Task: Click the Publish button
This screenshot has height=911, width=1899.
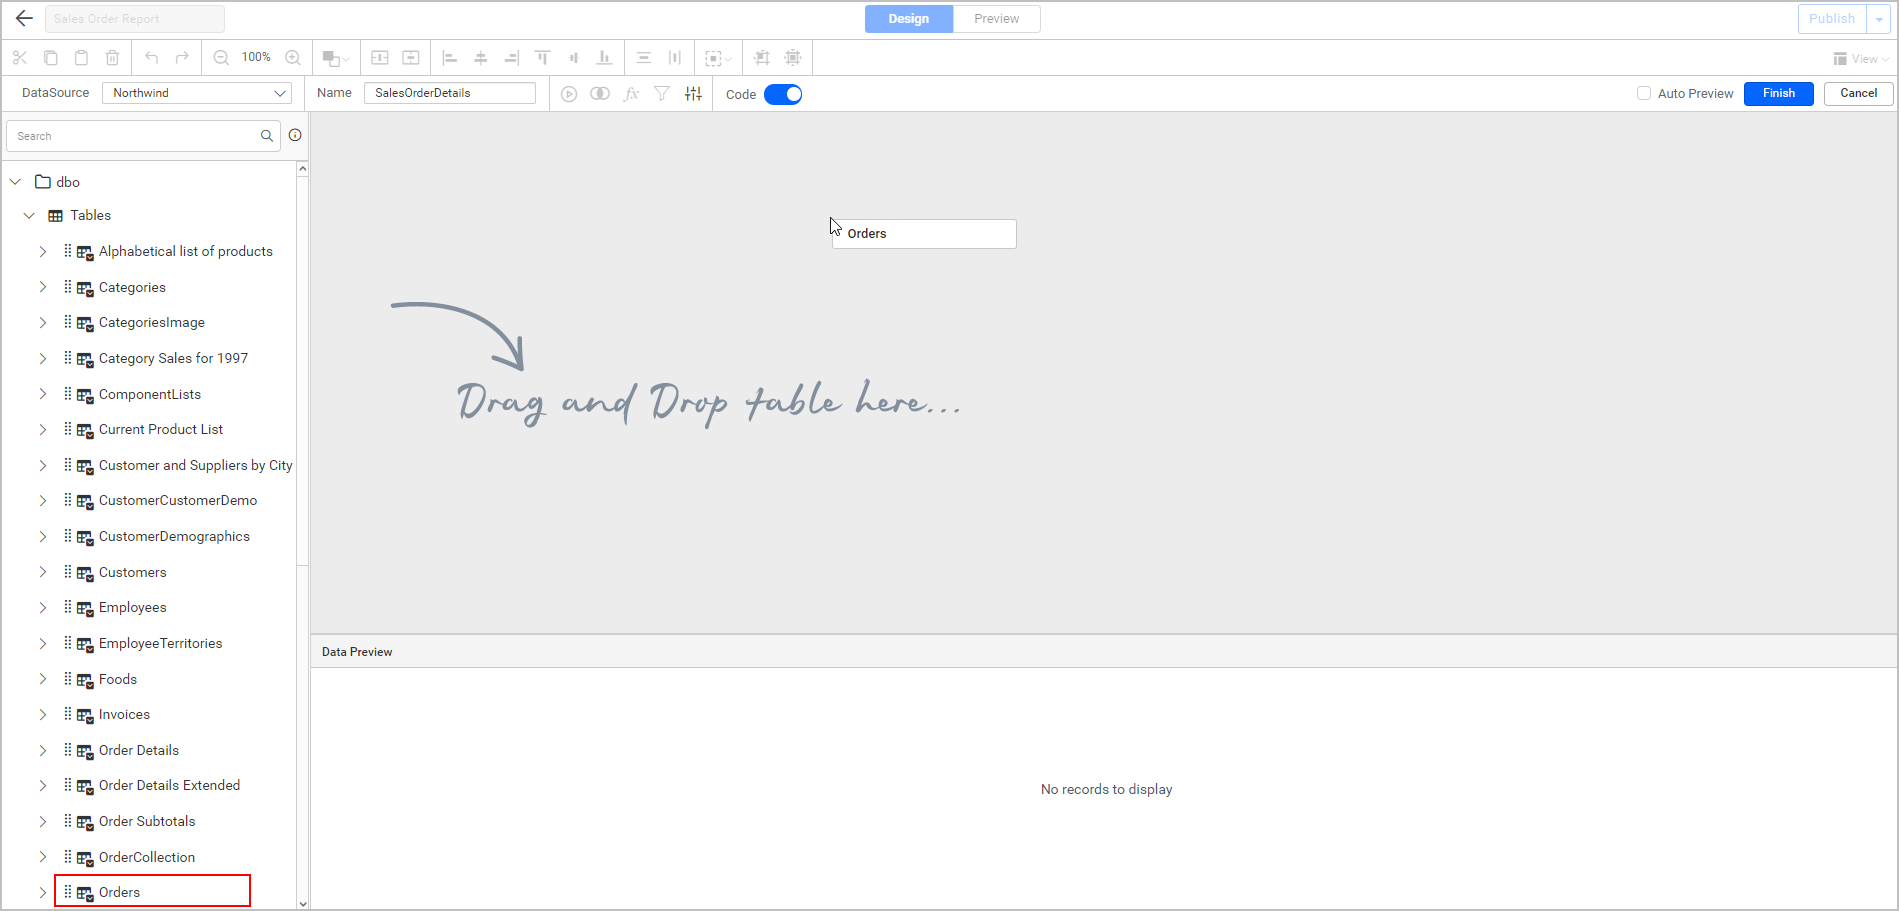Action: (1832, 19)
